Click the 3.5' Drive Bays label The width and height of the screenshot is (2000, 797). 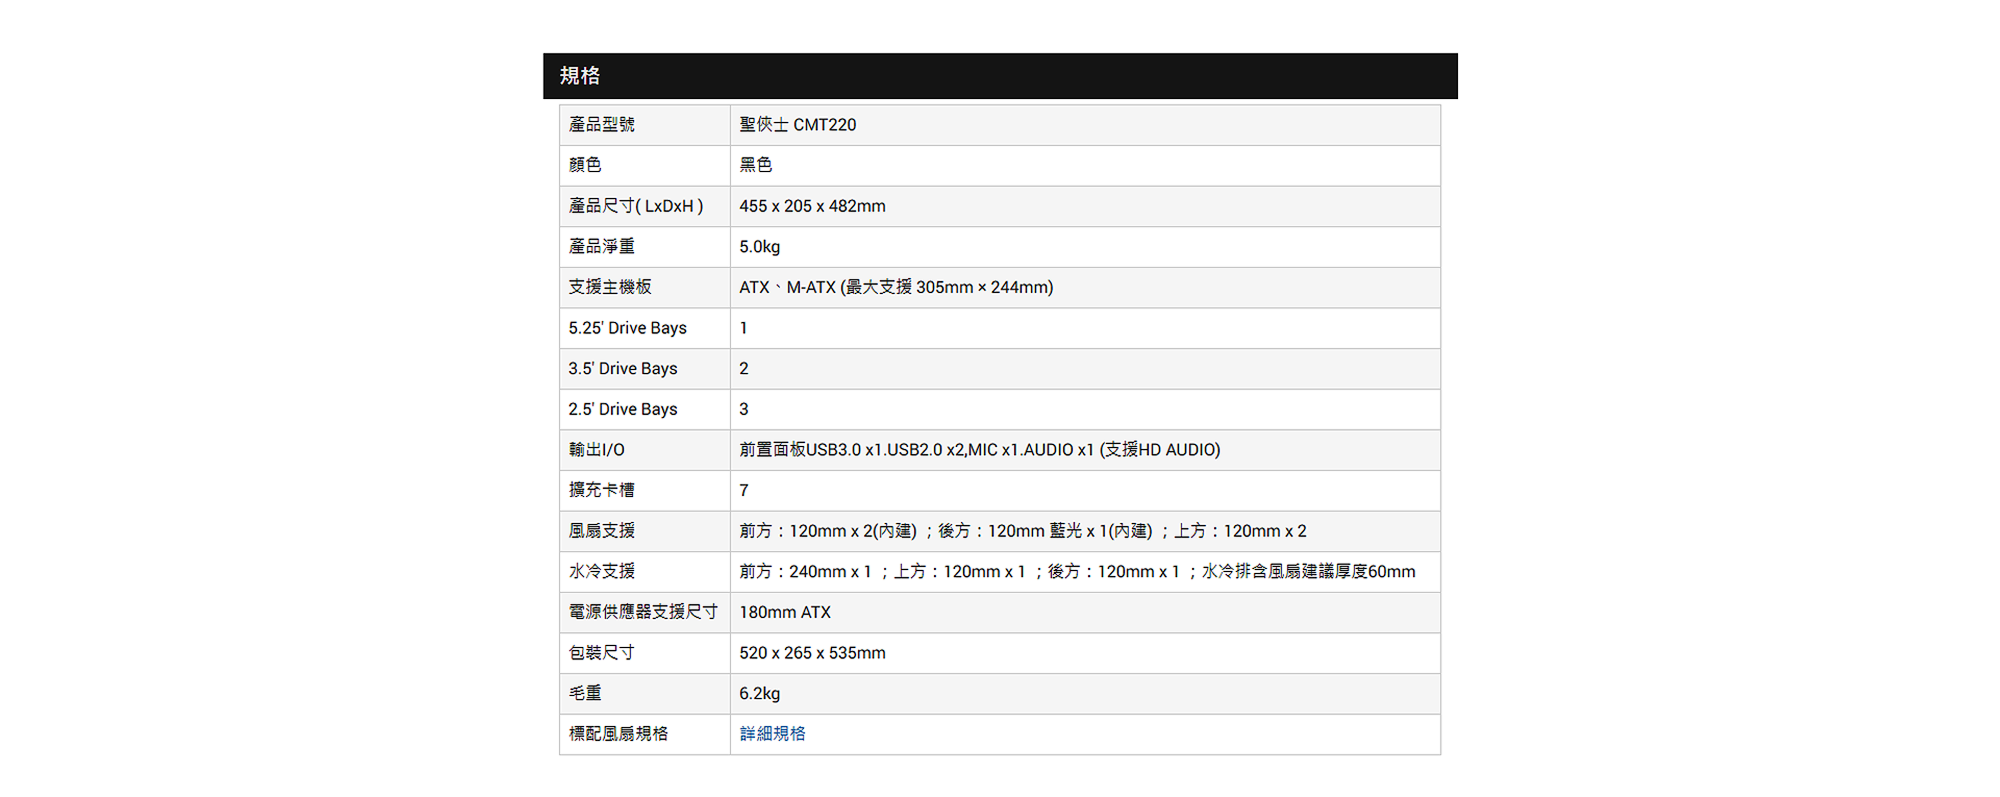623,369
